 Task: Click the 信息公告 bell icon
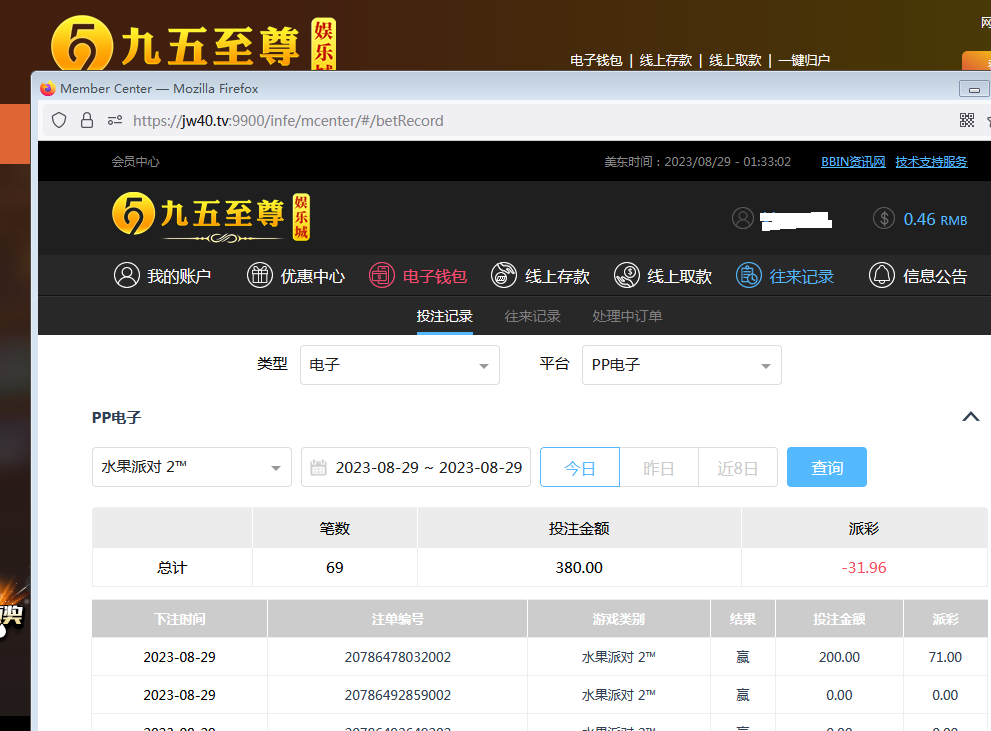click(x=881, y=275)
